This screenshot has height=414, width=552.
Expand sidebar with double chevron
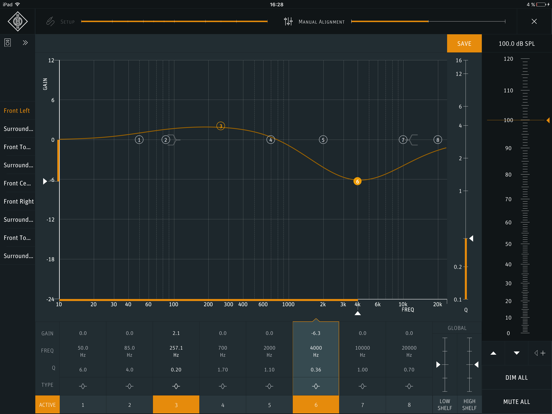25,43
